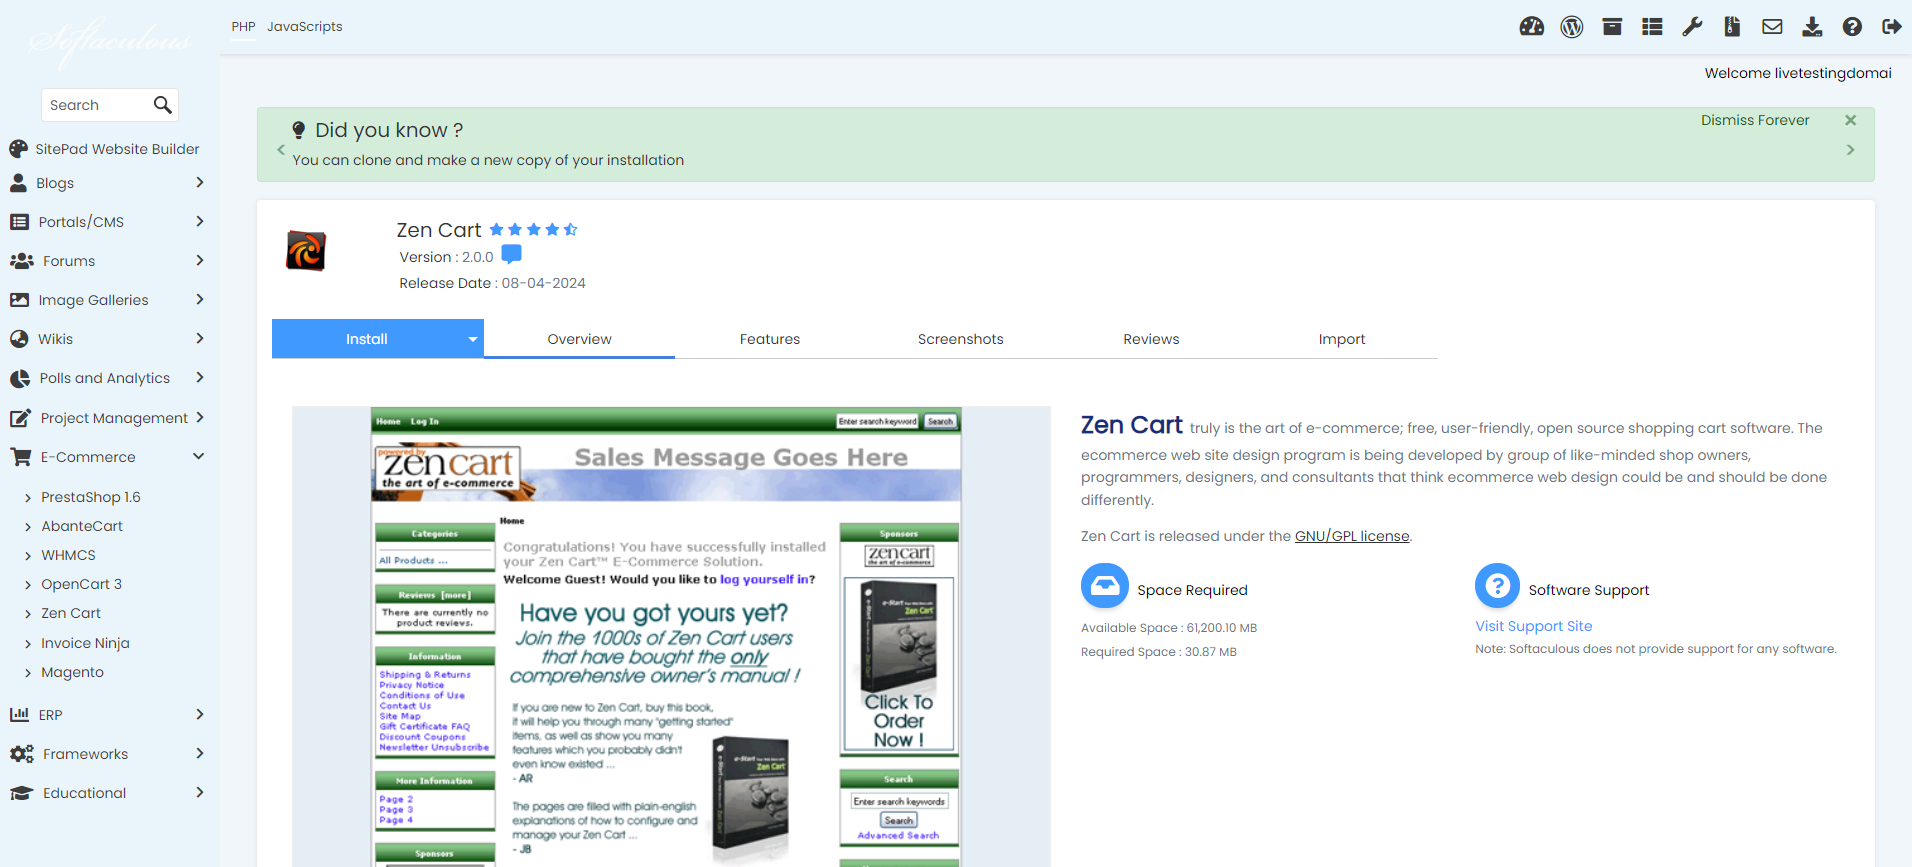1912x867 pixels.
Task: Click the sync download icon
Action: (1812, 27)
